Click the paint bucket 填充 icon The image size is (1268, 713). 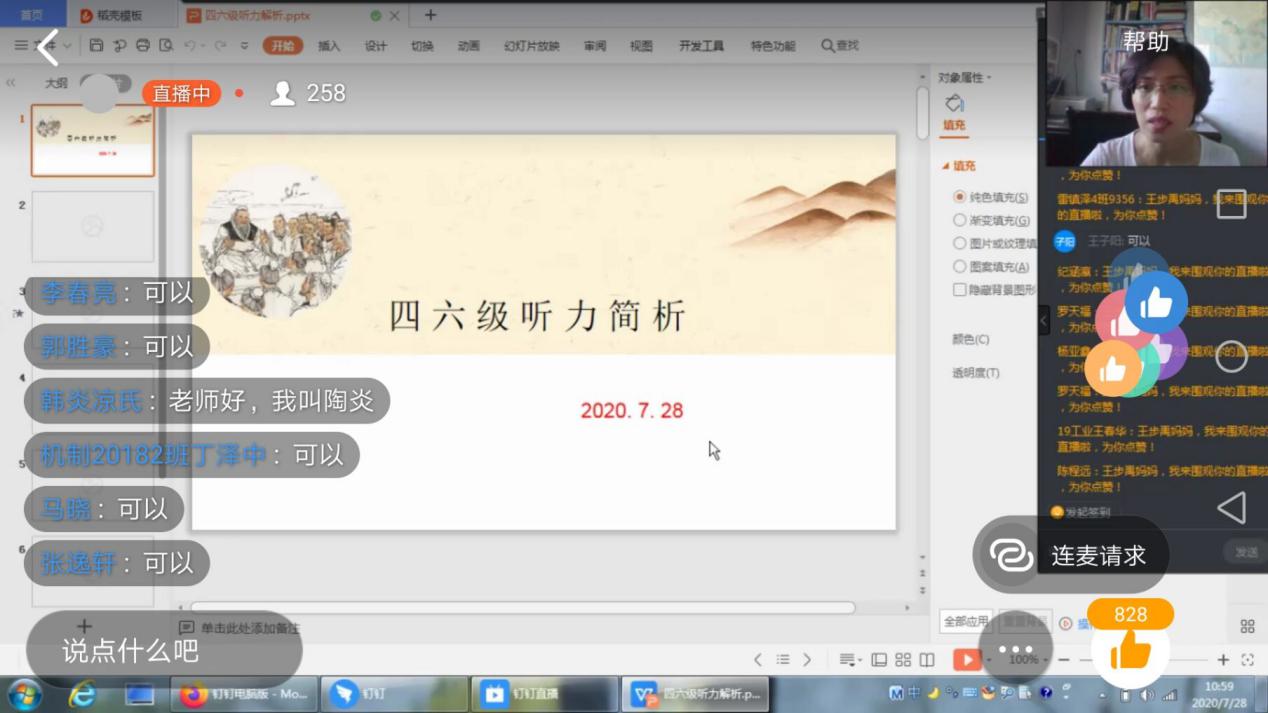coord(954,104)
